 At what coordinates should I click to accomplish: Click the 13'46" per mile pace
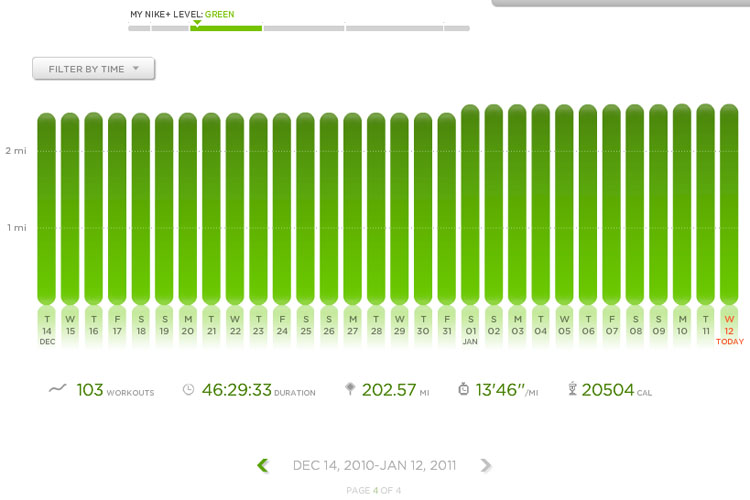(507, 390)
